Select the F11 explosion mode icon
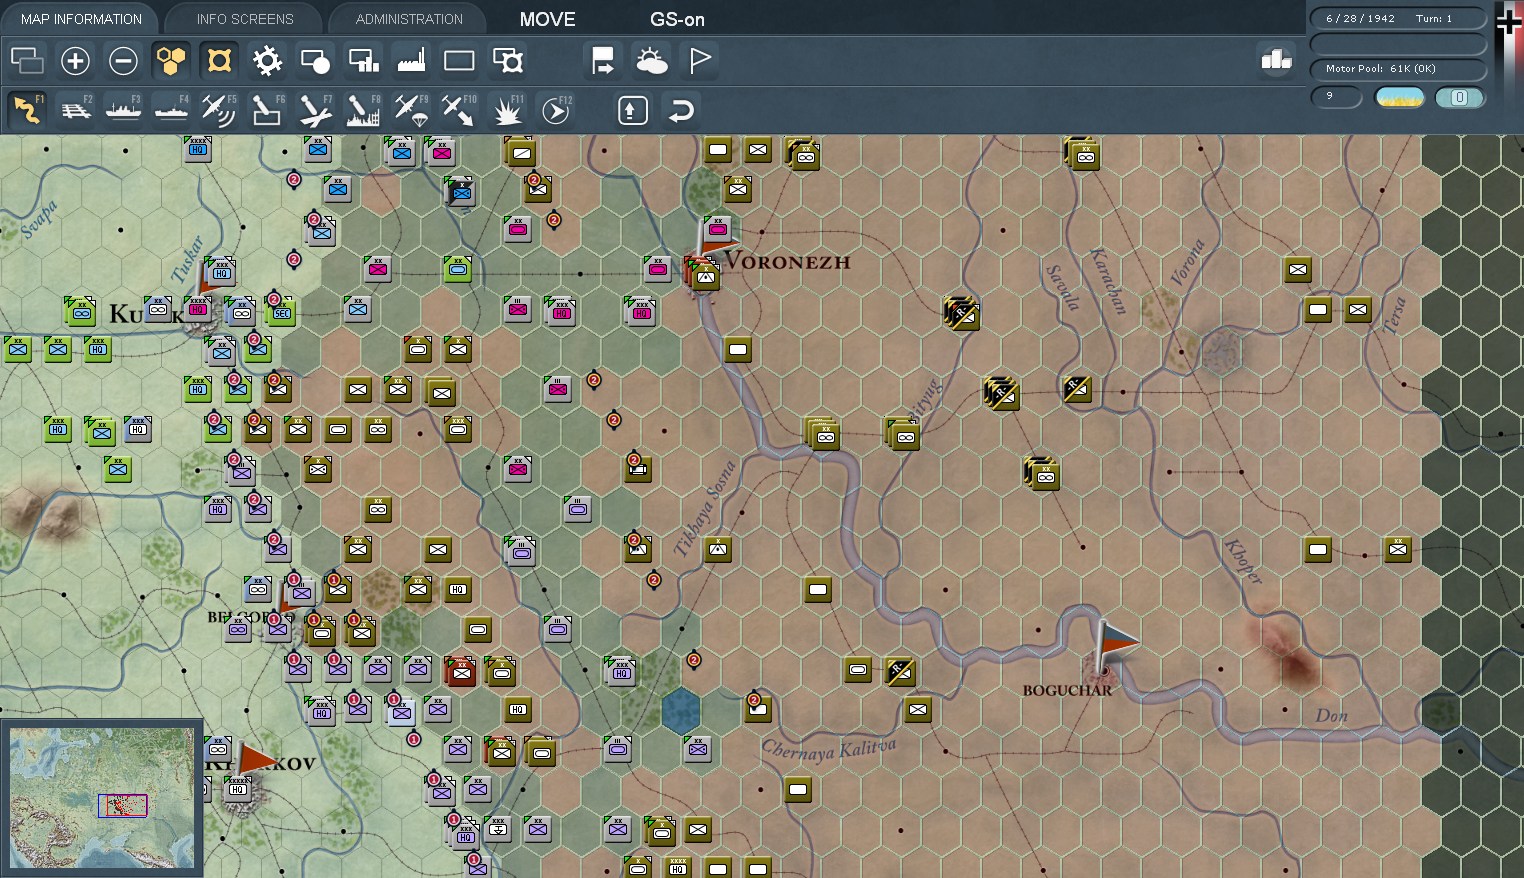 tap(507, 109)
